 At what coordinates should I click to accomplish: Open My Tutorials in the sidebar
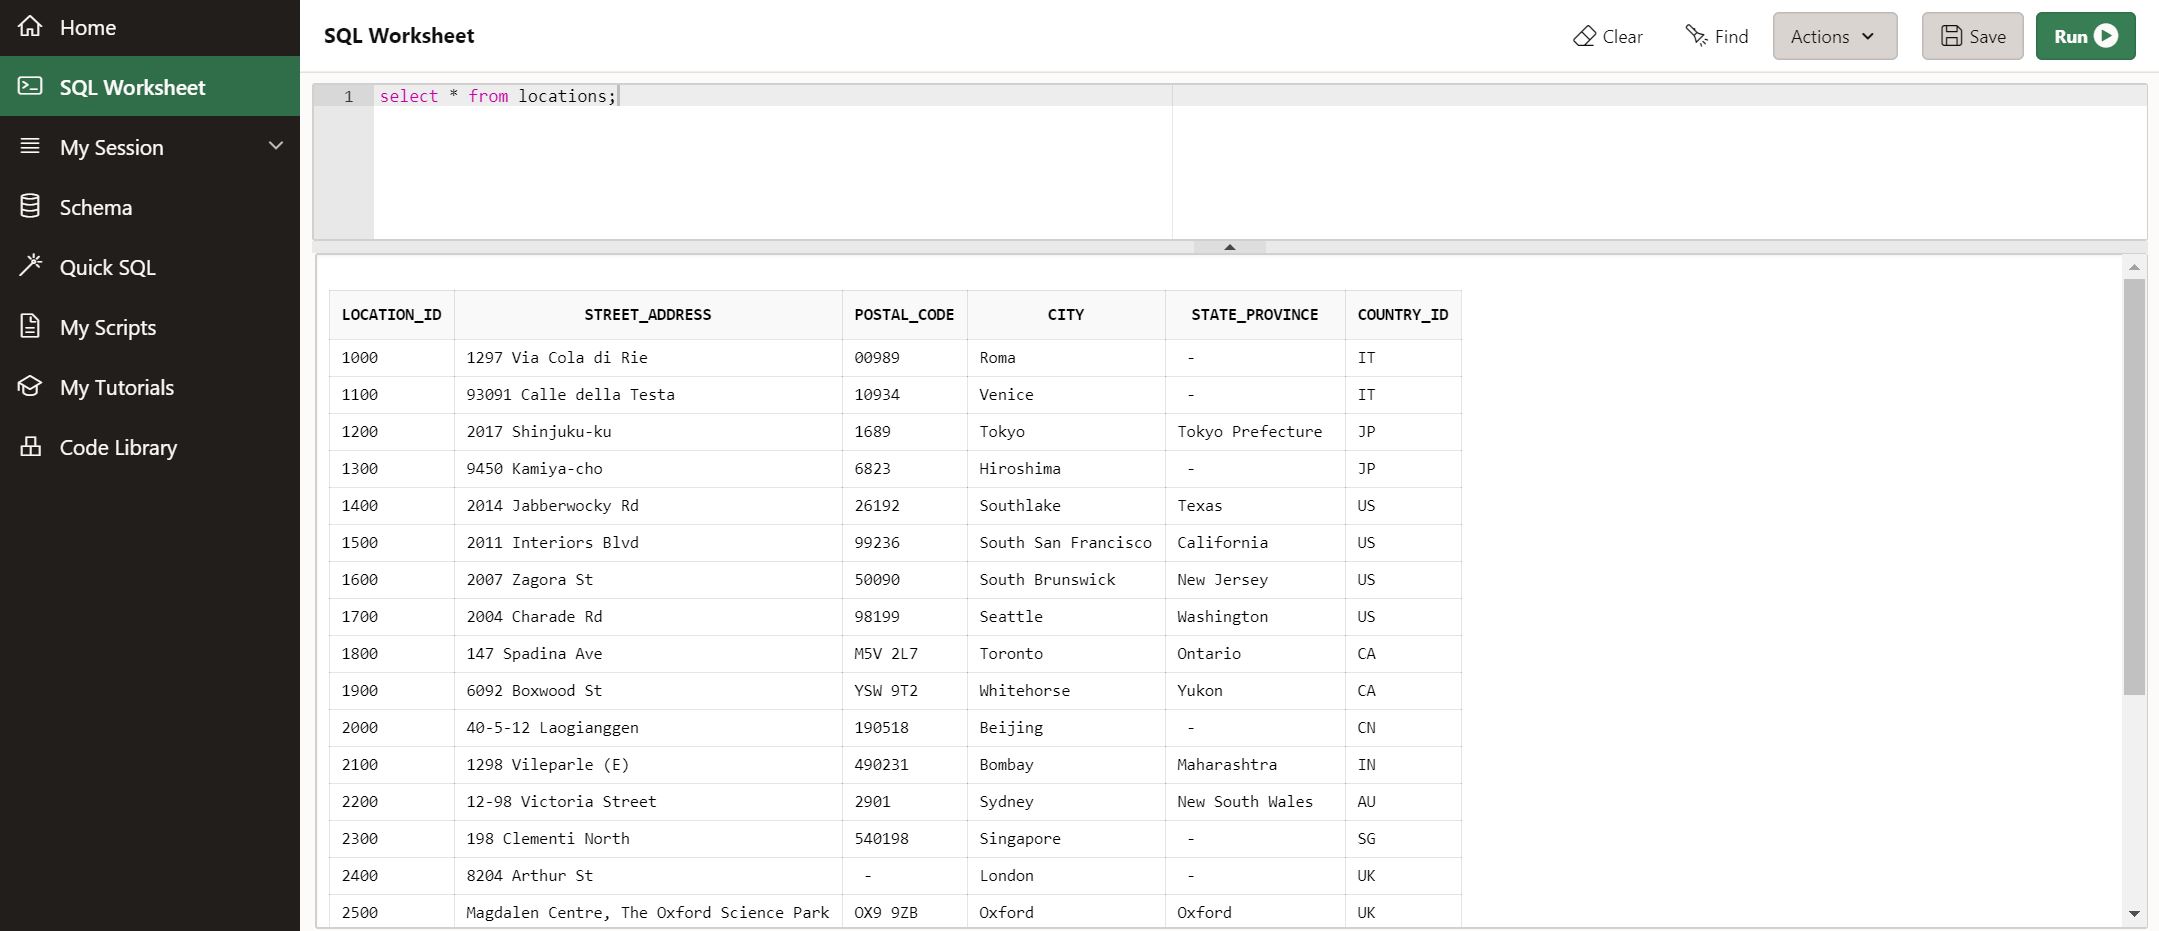coord(150,387)
